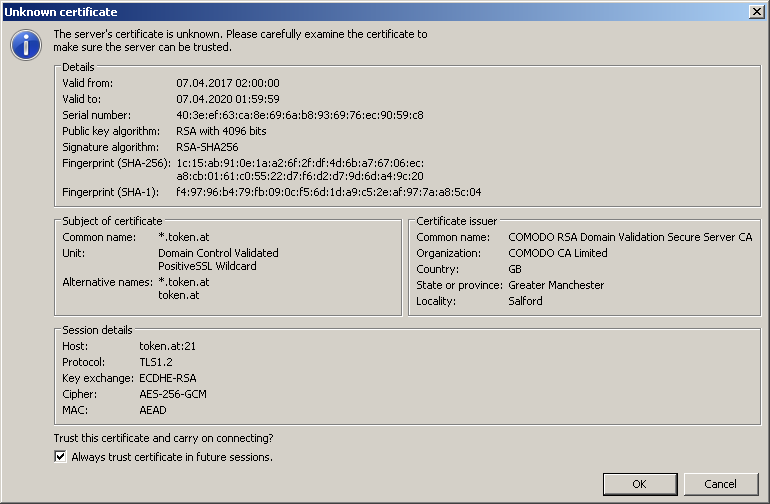Click the issuer name COMODO RSA Domain Validation
Image resolution: width=770 pixels, height=504 pixels.
point(630,237)
